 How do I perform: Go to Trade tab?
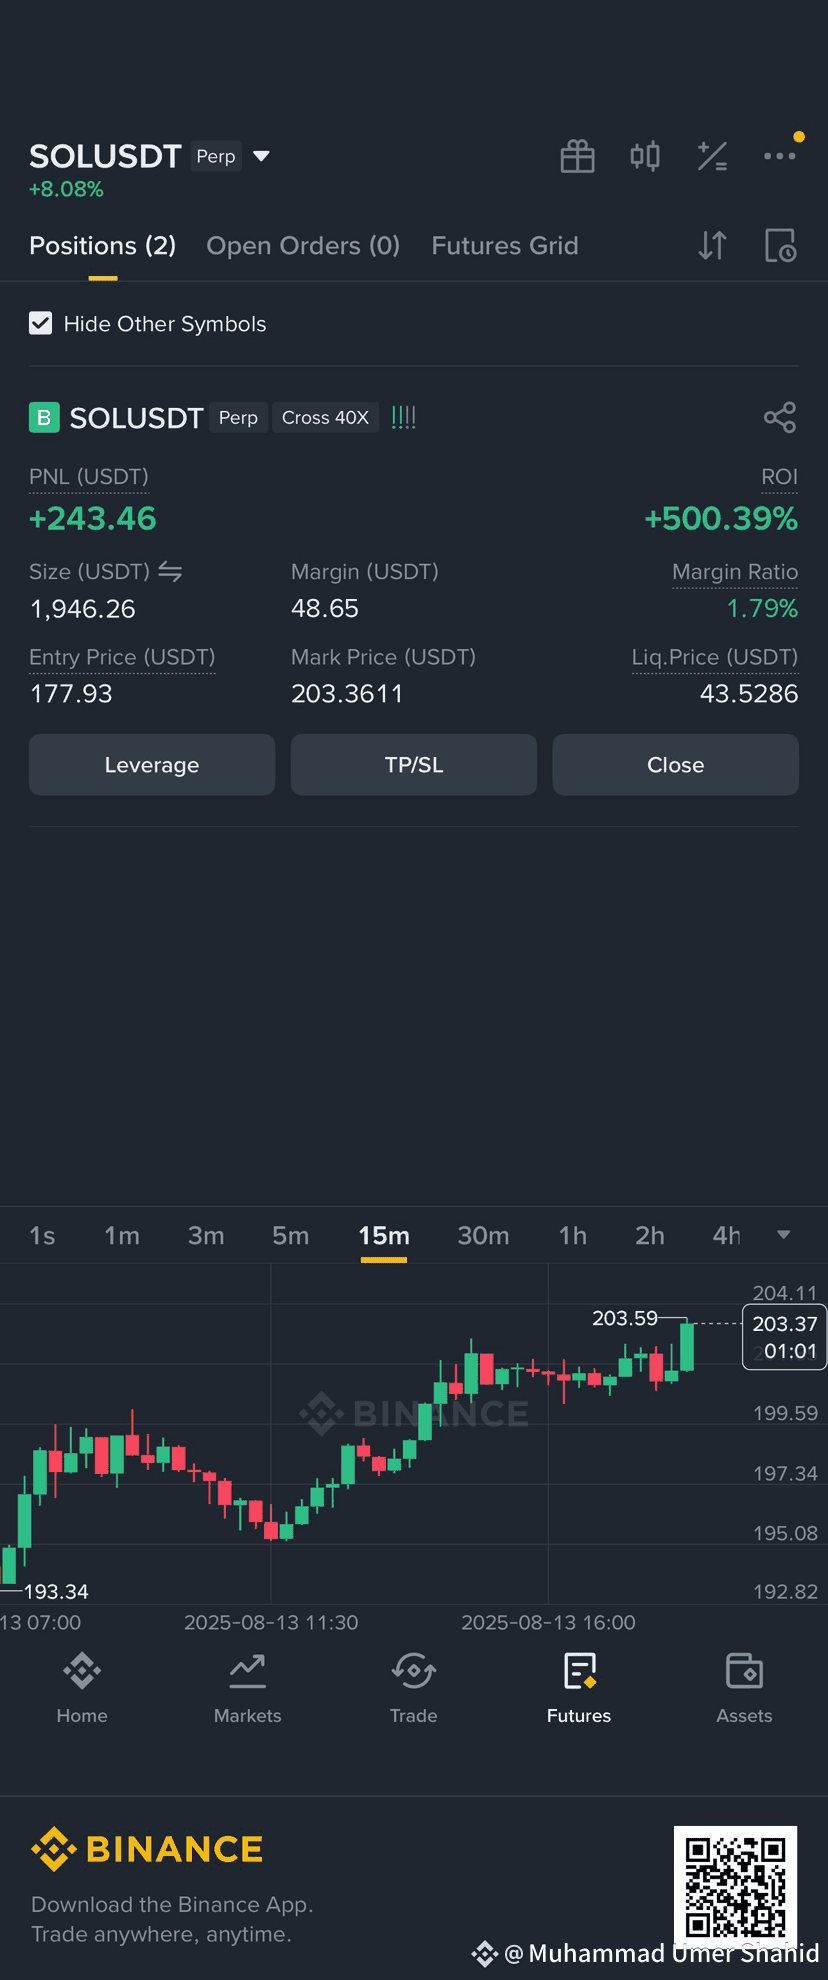[413, 1689]
